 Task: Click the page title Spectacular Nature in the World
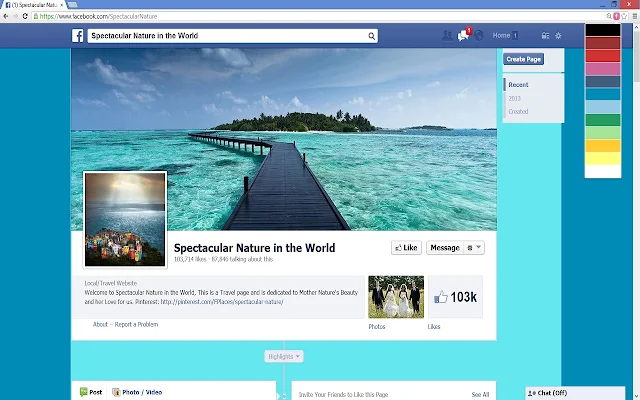click(254, 248)
